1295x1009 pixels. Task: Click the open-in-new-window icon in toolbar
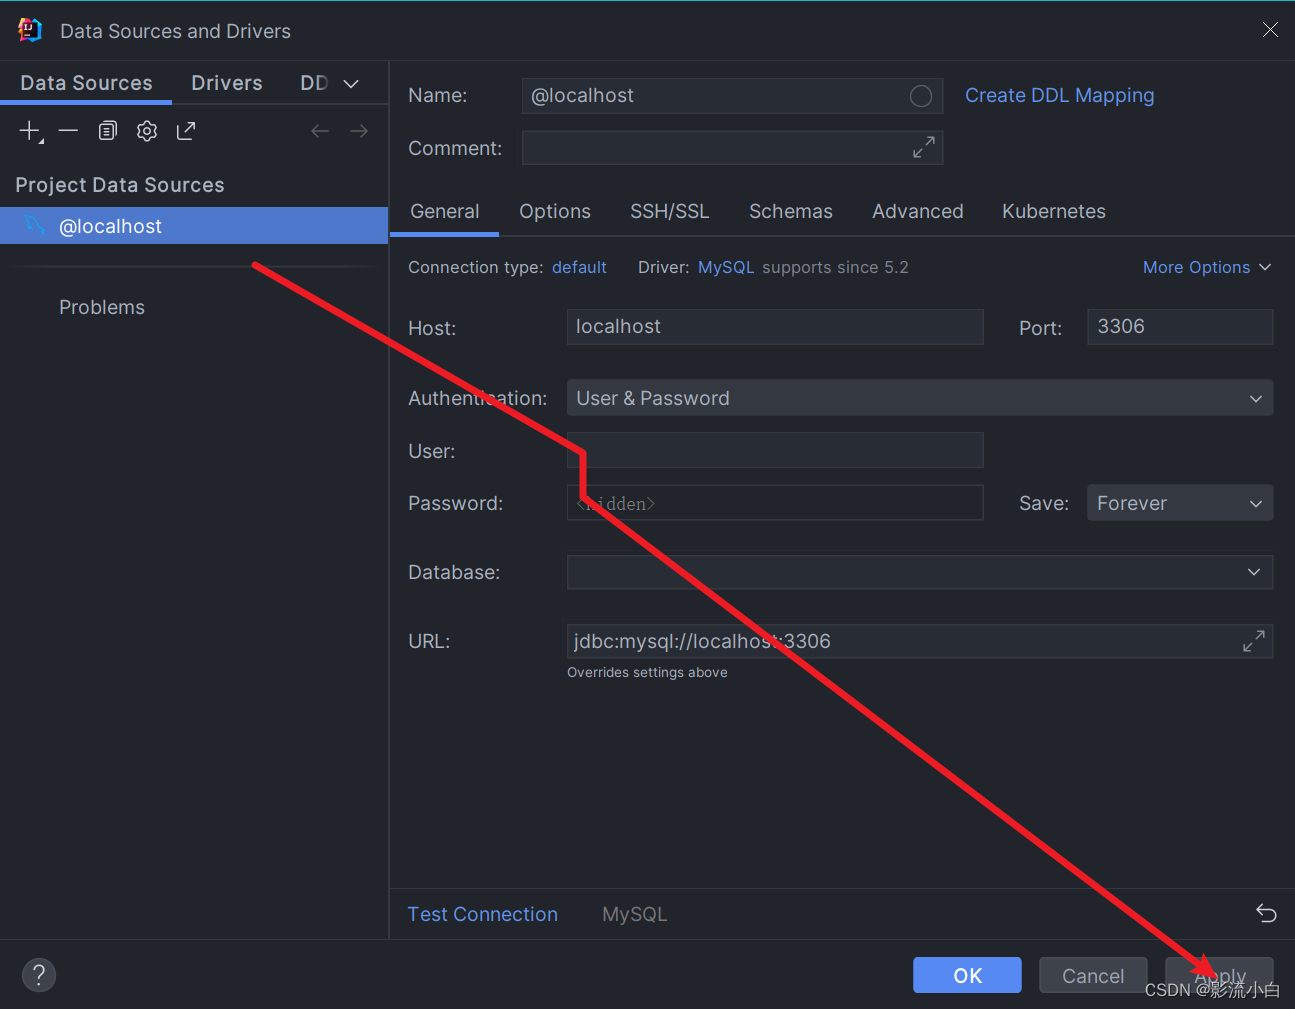pyautogui.click(x=185, y=130)
